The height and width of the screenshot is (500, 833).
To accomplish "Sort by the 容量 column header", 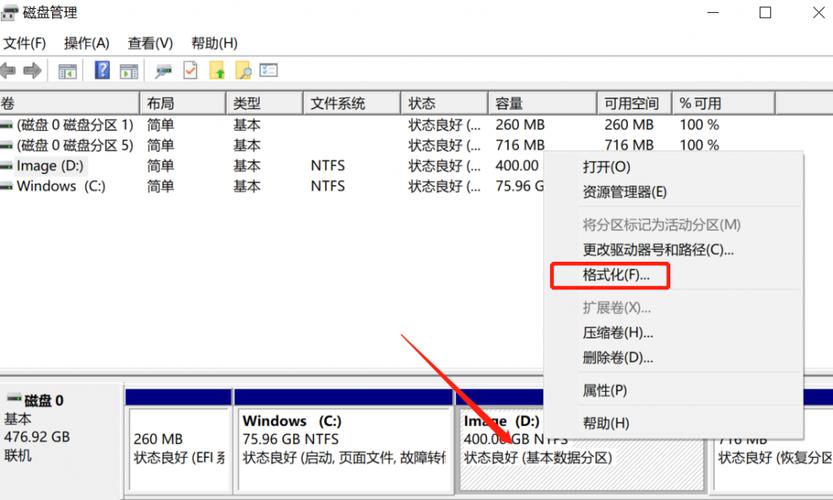I will [542, 103].
